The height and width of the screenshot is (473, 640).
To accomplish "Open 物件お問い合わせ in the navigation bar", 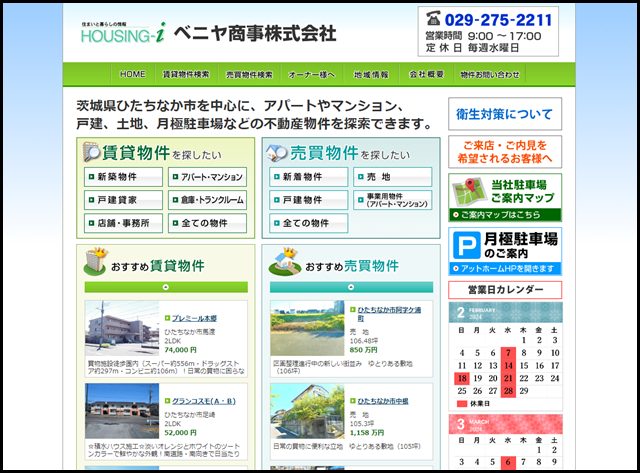I will [x=490, y=74].
